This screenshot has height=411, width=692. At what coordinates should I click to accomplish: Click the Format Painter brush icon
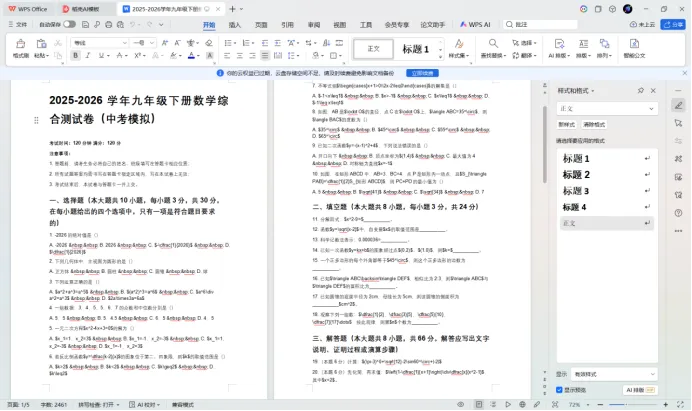20,44
